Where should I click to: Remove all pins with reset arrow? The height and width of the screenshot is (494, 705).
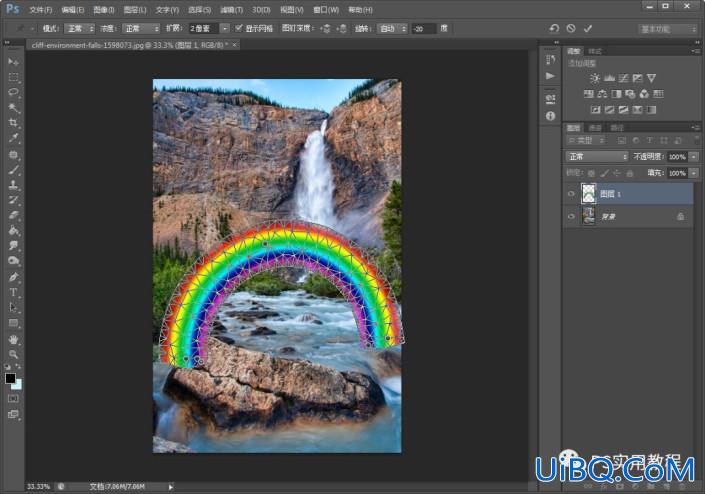[x=554, y=28]
